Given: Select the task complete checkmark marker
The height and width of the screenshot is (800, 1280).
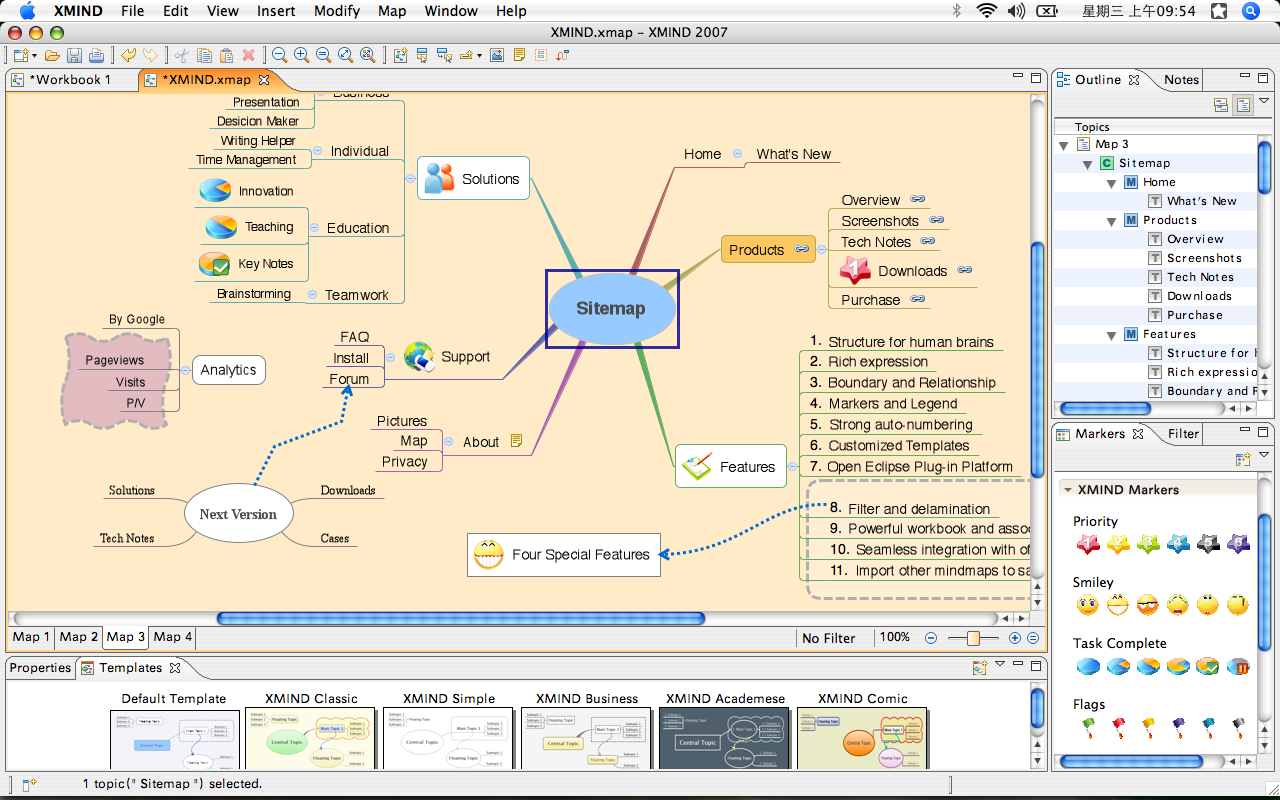Looking at the screenshot, I should (x=1208, y=666).
